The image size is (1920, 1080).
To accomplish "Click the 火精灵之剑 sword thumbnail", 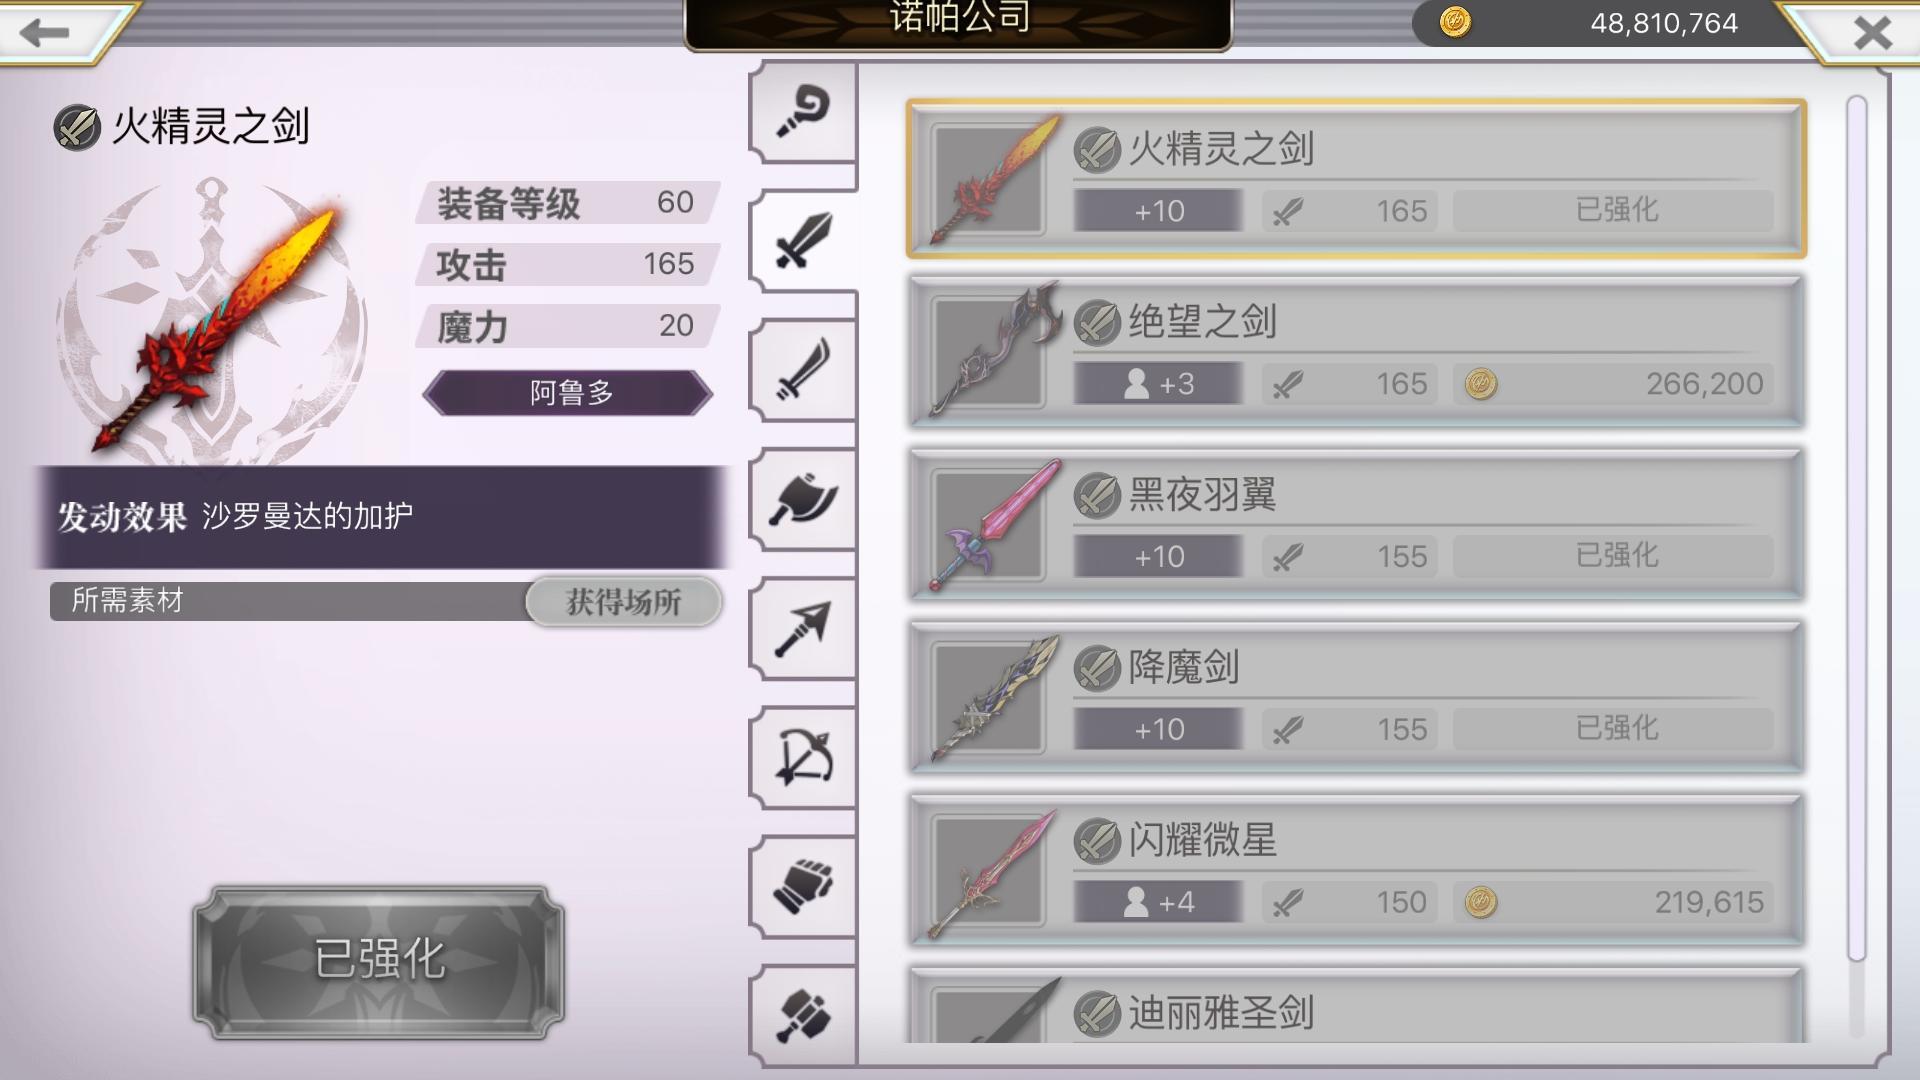I will pos(990,180).
